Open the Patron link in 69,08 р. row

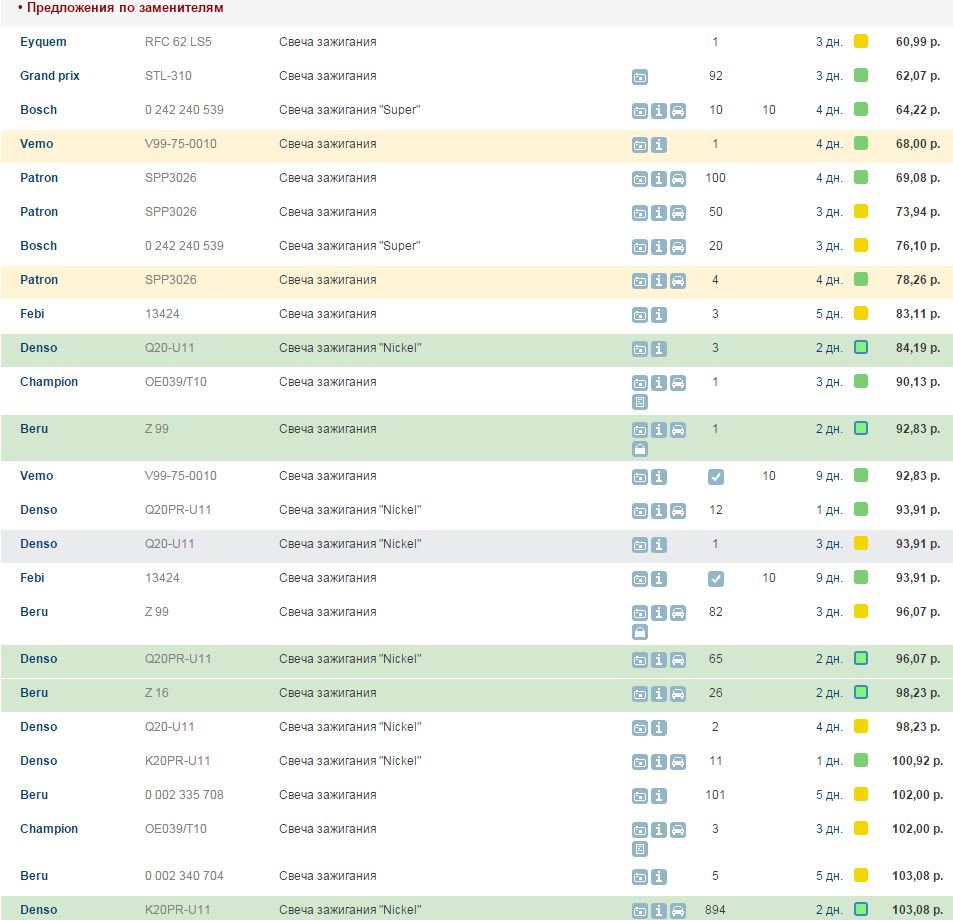39,178
